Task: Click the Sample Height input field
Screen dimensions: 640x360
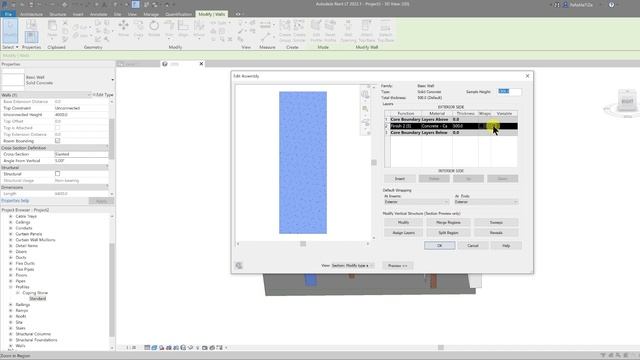Action: coord(509,91)
